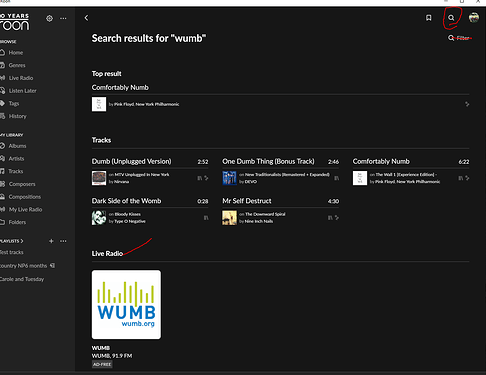This screenshot has height=375, width=486.
Task: Go back with the left arrow
Action: pyautogui.click(x=86, y=18)
